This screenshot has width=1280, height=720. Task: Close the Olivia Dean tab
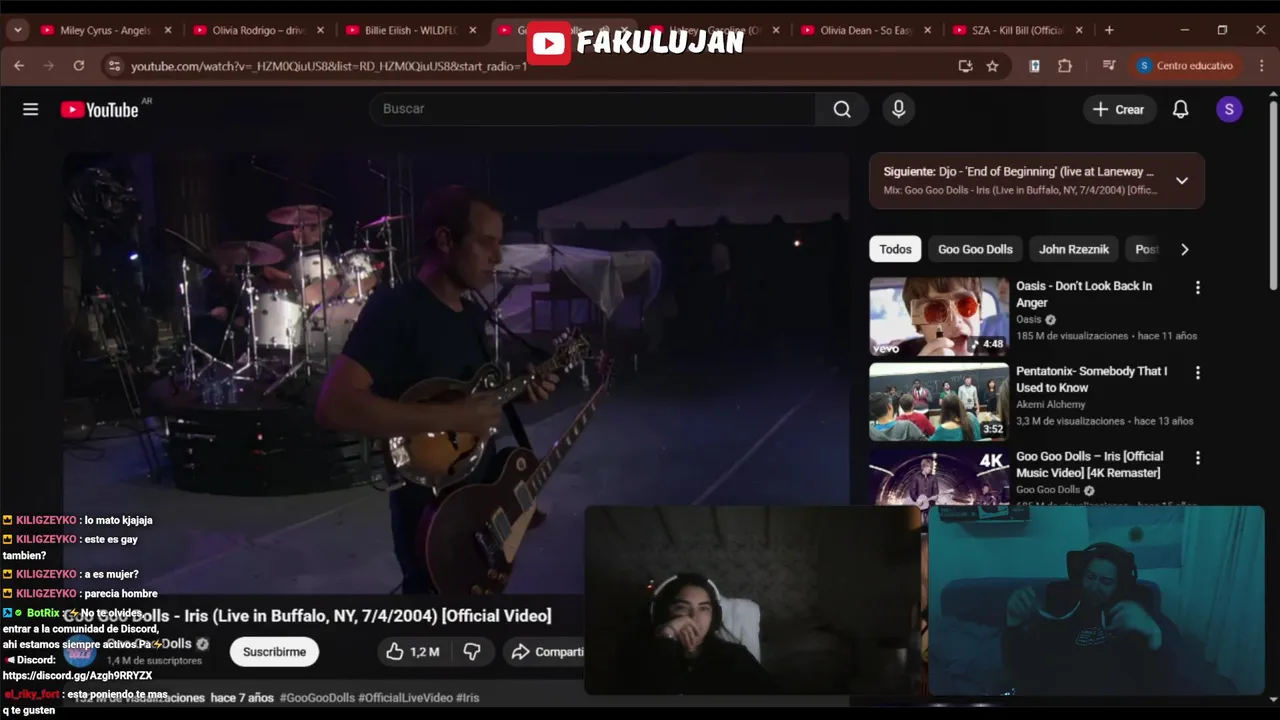tap(927, 30)
